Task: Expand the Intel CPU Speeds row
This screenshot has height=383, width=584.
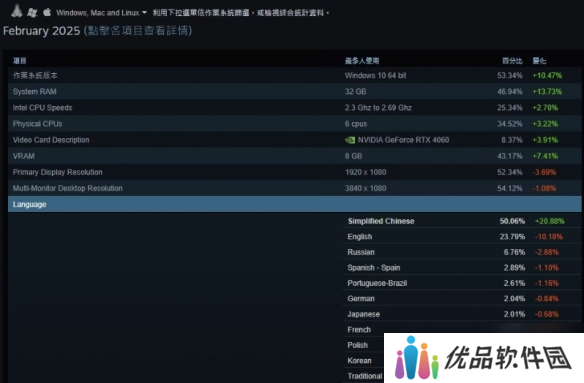Action: 295,108
